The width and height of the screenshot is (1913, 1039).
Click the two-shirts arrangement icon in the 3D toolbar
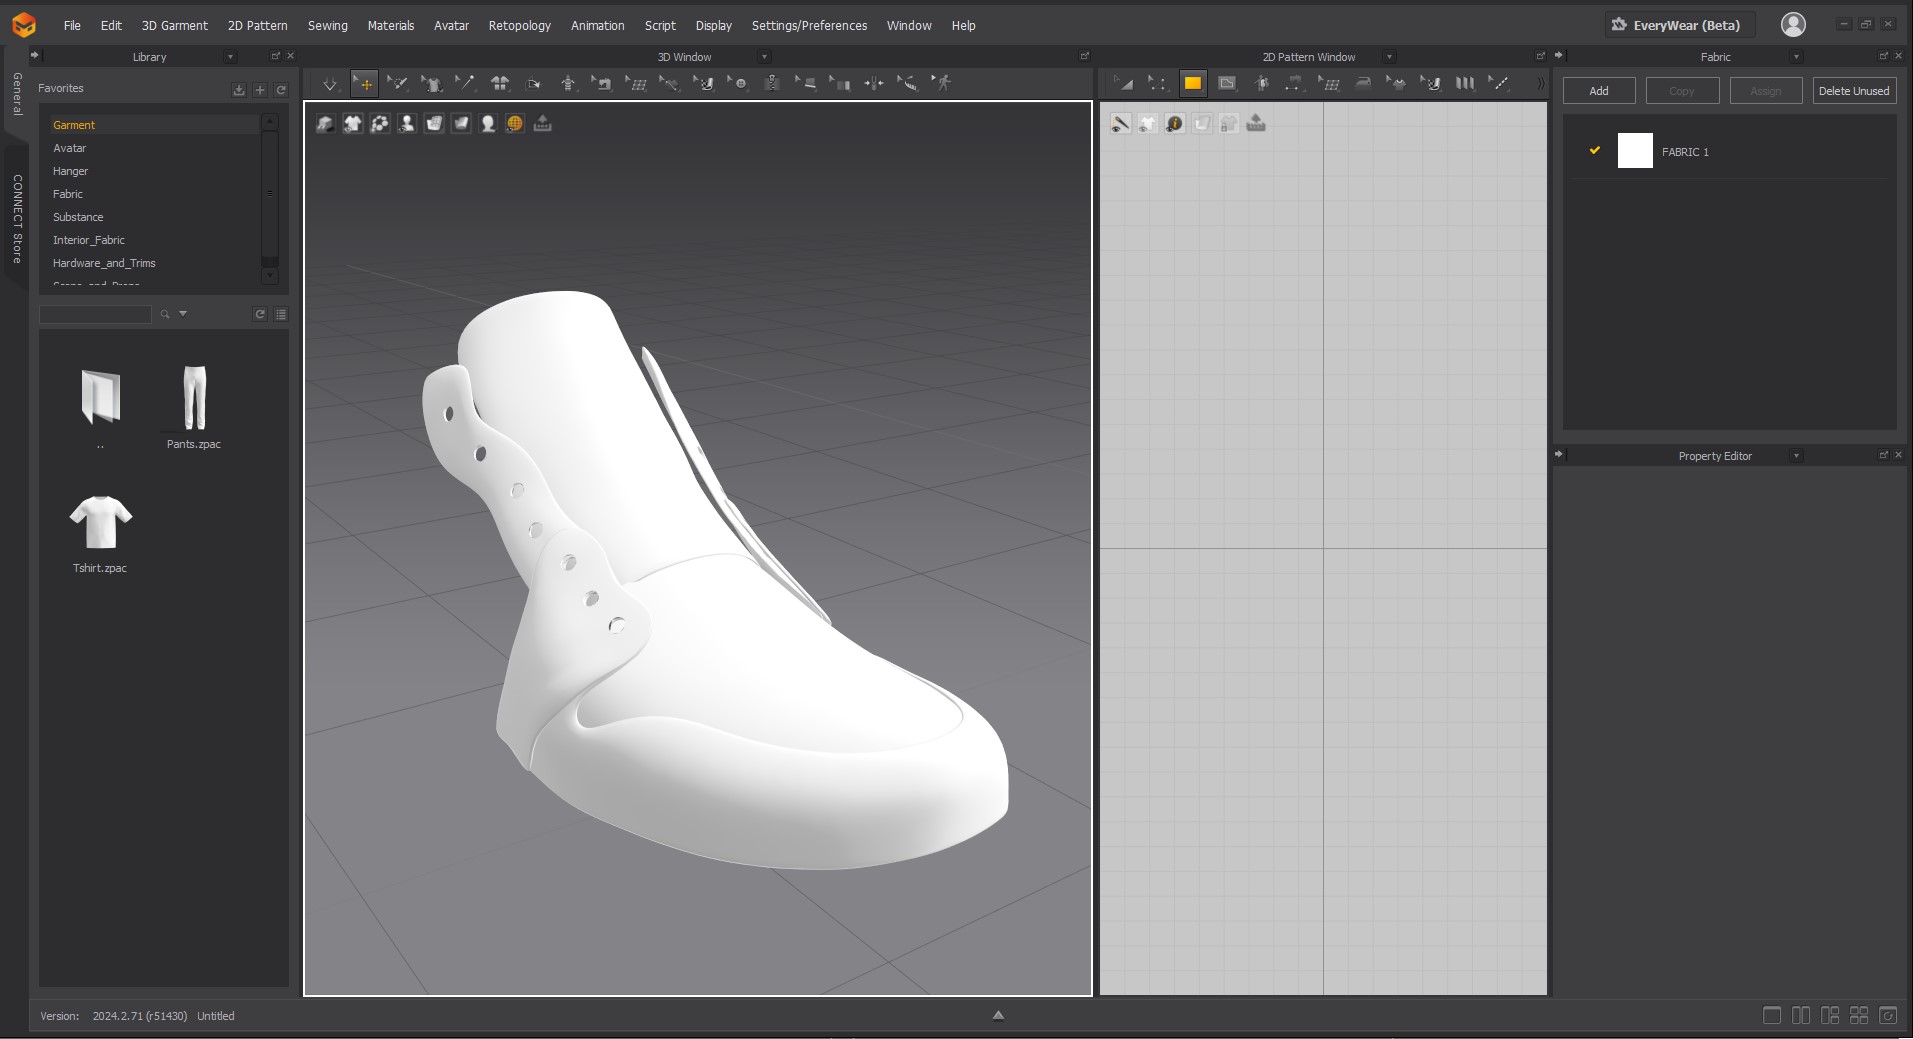point(500,84)
